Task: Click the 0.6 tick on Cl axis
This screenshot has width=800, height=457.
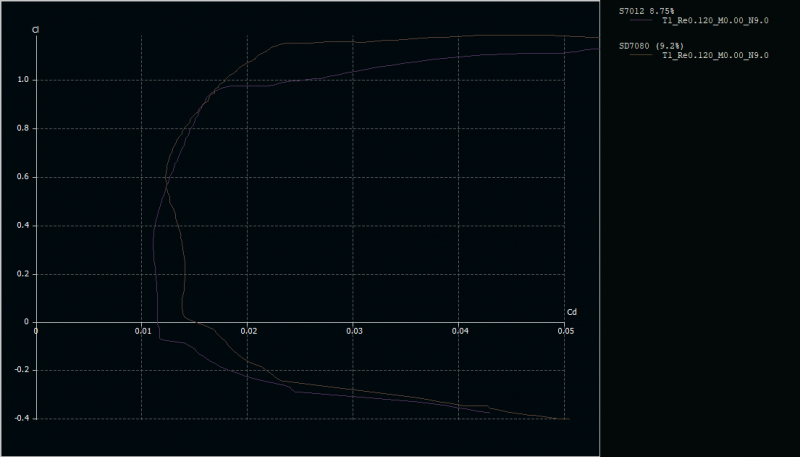Action: 22,177
